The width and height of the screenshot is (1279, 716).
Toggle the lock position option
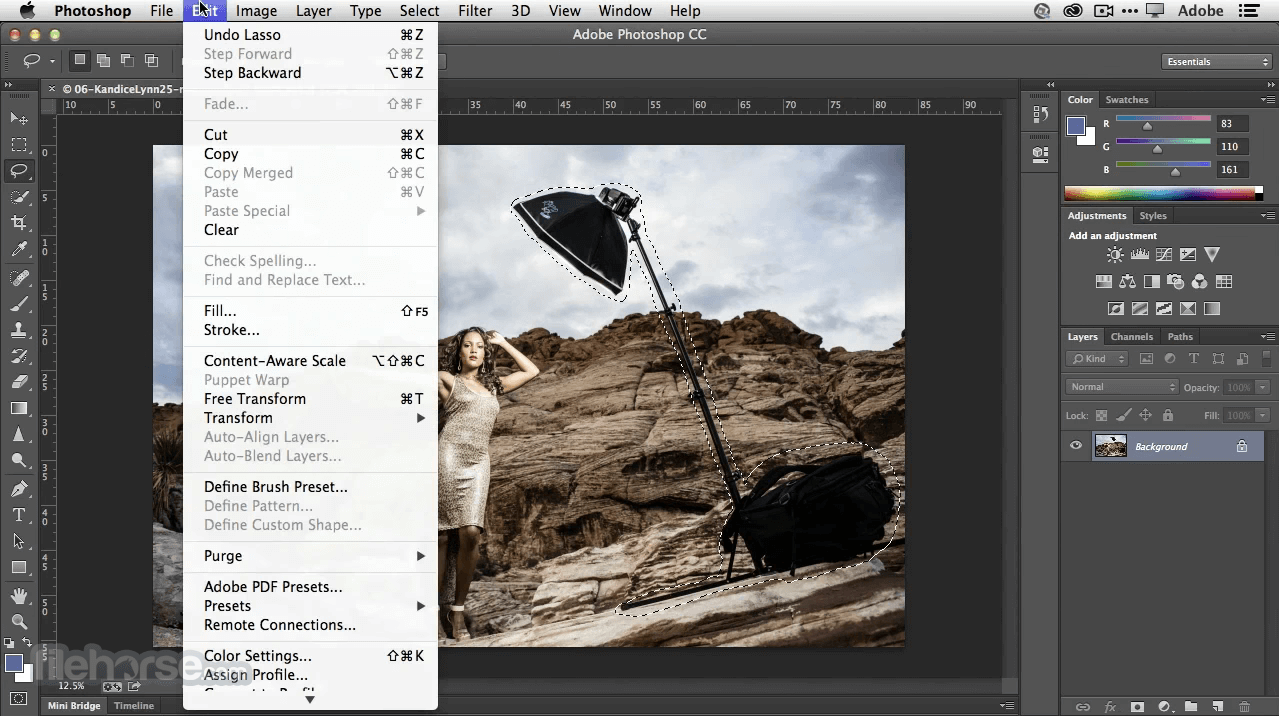1146,415
